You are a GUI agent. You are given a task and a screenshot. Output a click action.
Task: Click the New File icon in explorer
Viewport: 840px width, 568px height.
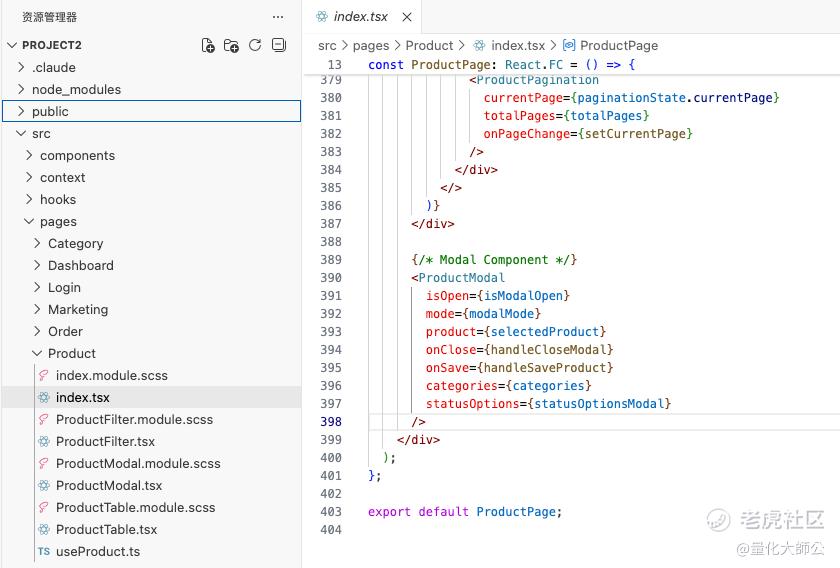click(x=208, y=45)
